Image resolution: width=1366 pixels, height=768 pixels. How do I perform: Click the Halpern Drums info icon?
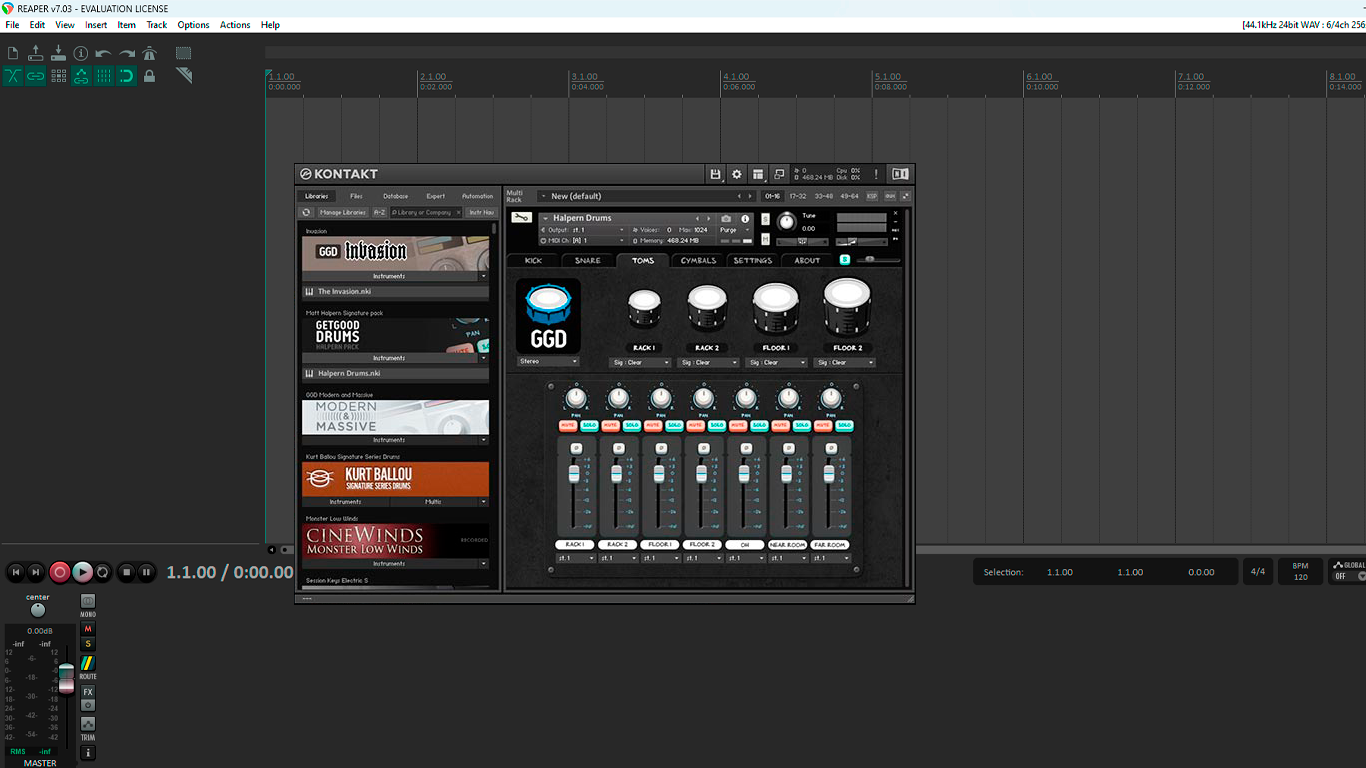(x=745, y=219)
